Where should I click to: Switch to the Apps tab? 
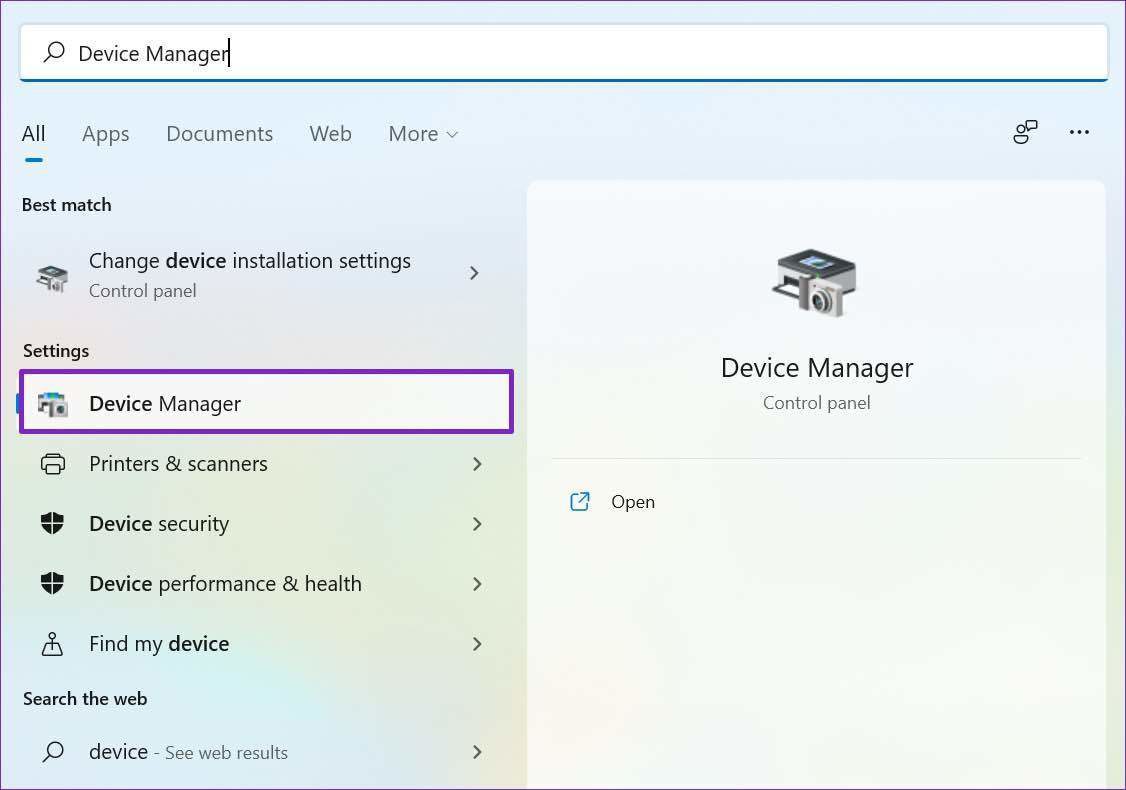coord(106,134)
